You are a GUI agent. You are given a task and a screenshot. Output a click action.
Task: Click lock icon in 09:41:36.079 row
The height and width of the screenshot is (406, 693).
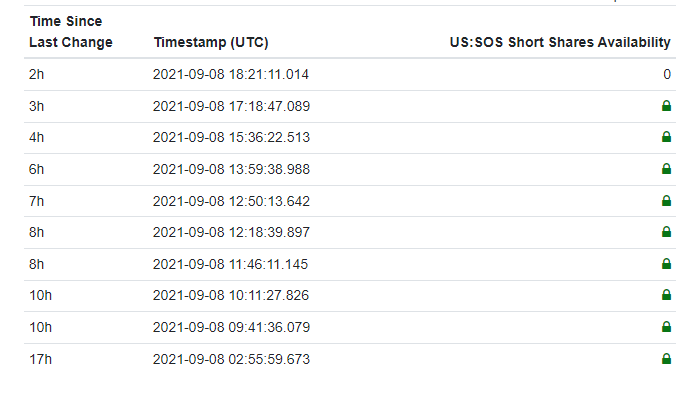click(x=666, y=326)
